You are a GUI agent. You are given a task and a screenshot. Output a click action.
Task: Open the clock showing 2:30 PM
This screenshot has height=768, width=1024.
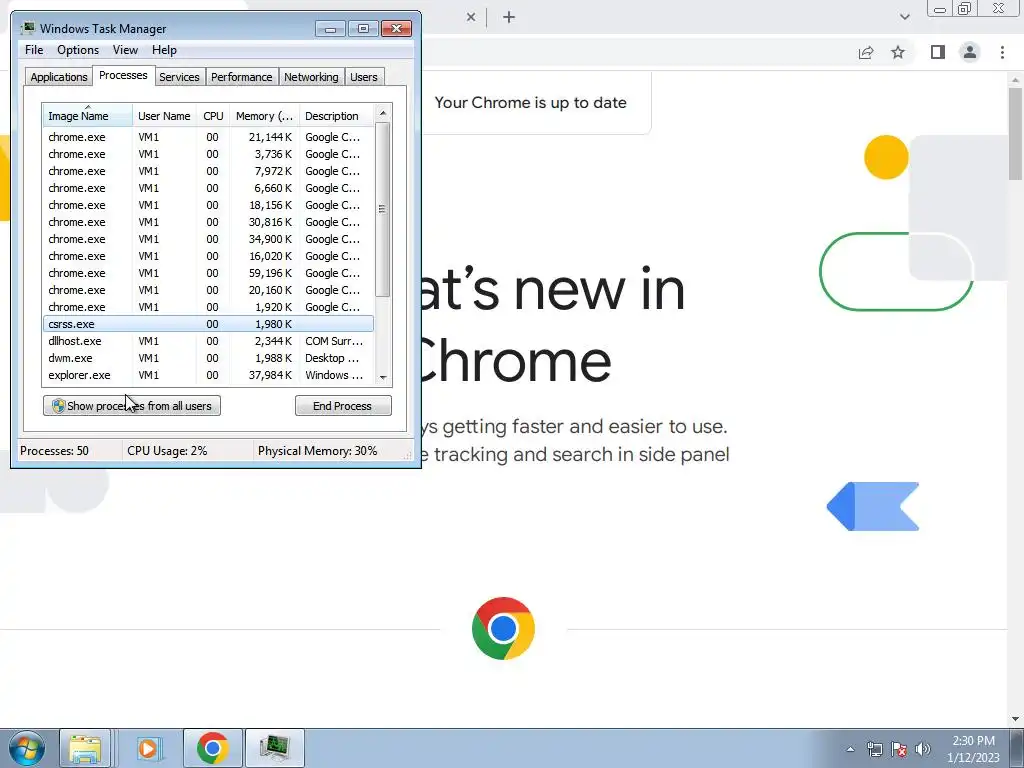pyautogui.click(x=973, y=749)
